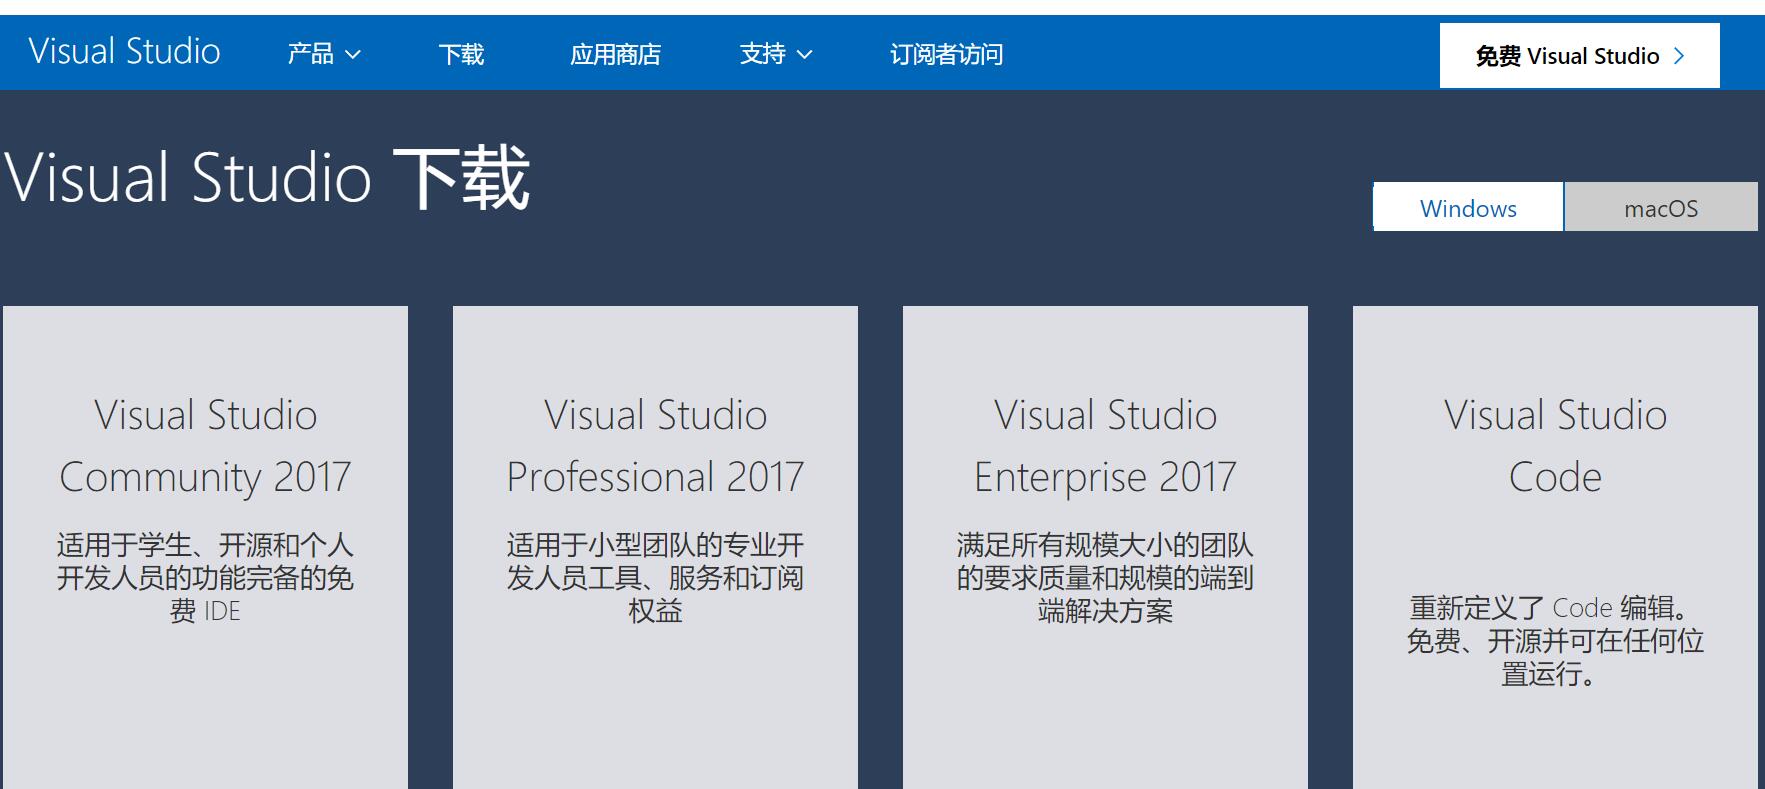Screen dimensions: 1765x789
Task: Switch to the Windows tab
Action: pos(1468,207)
